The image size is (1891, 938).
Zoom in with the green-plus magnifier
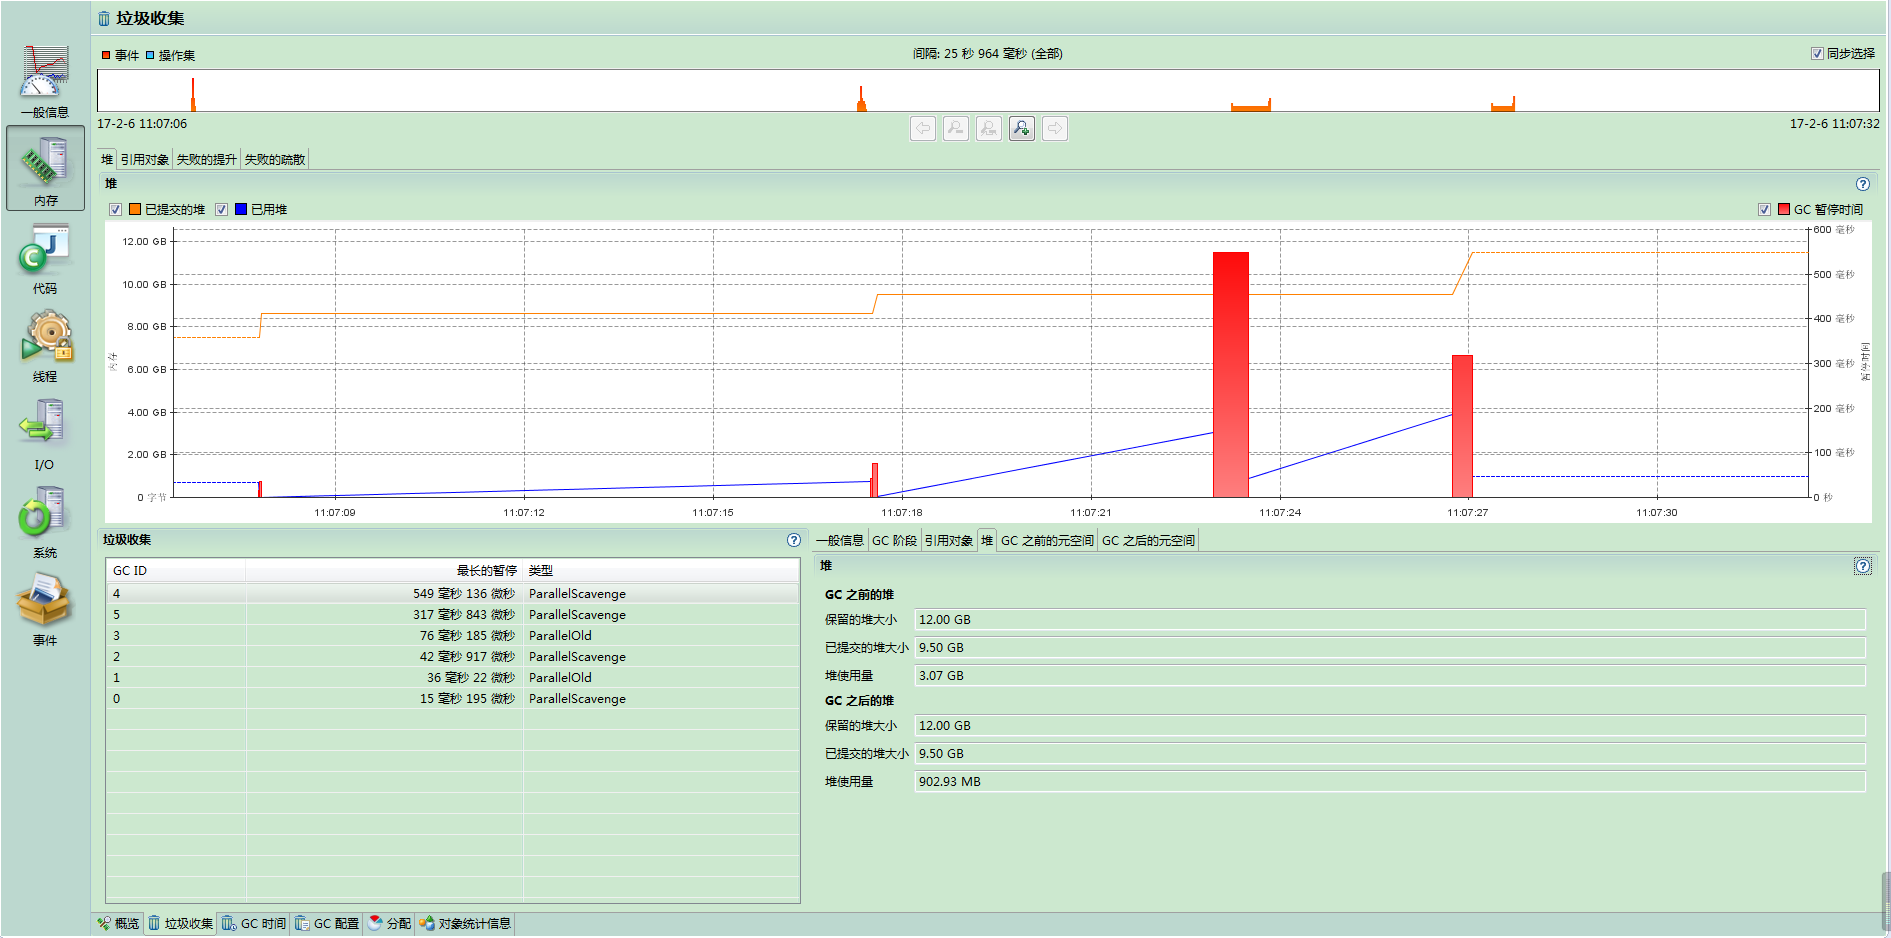tap(1022, 128)
